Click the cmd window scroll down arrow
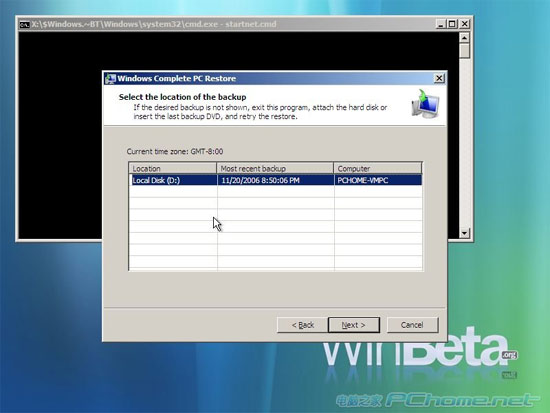The height and width of the screenshot is (413, 550). pyautogui.click(x=464, y=233)
